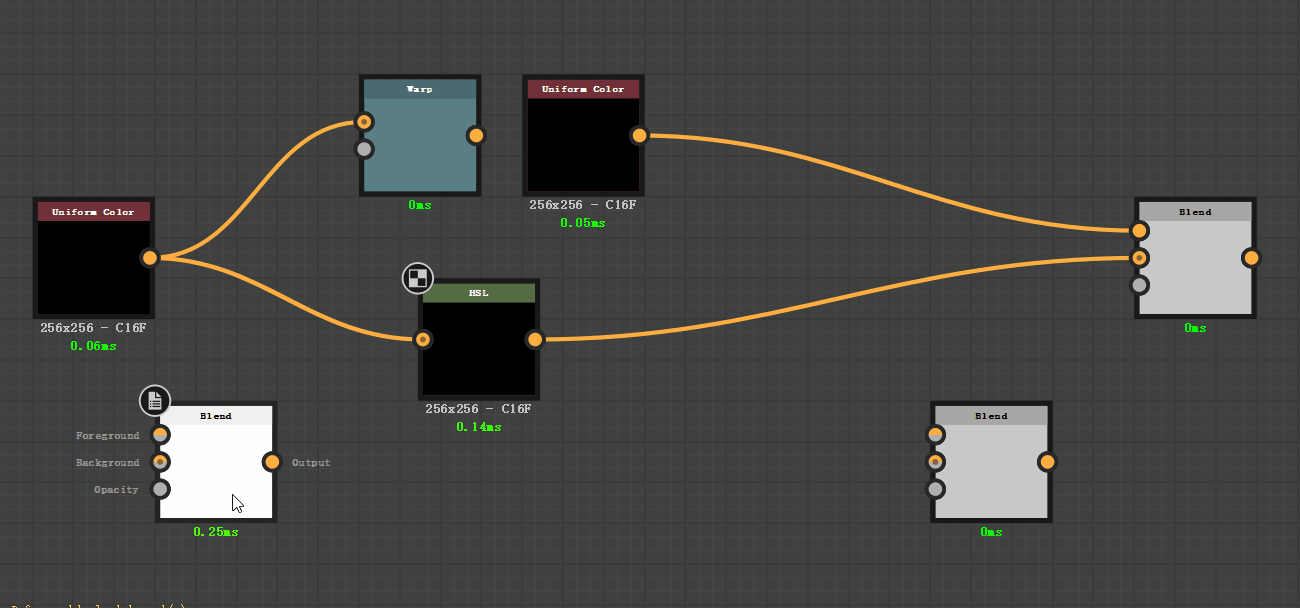Click the output connector of the Warp node
Screen dimensions: 1300x608
click(x=475, y=134)
